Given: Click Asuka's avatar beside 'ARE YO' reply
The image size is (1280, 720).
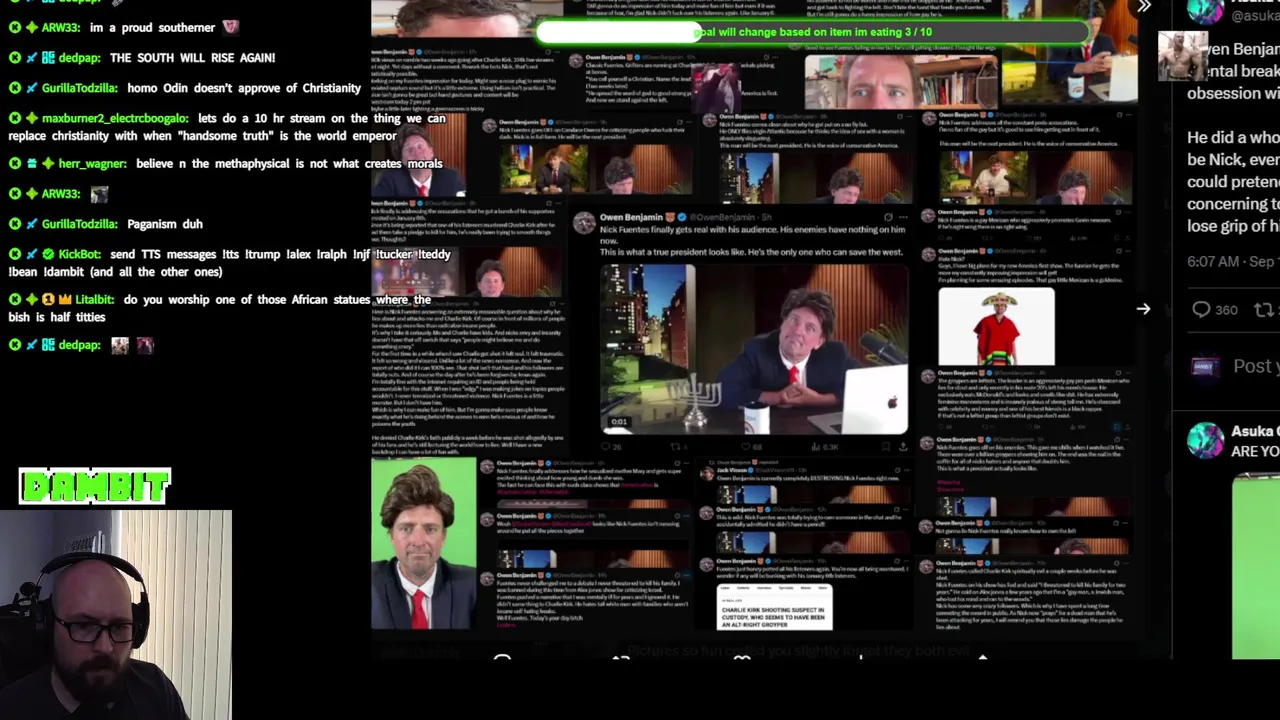Looking at the screenshot, I should [1205, 441].
